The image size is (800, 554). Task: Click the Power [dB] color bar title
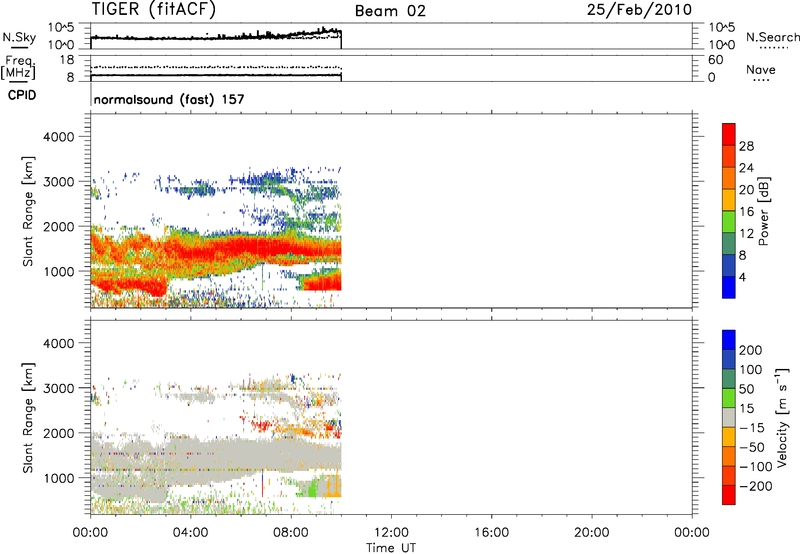tap(763, 211)
